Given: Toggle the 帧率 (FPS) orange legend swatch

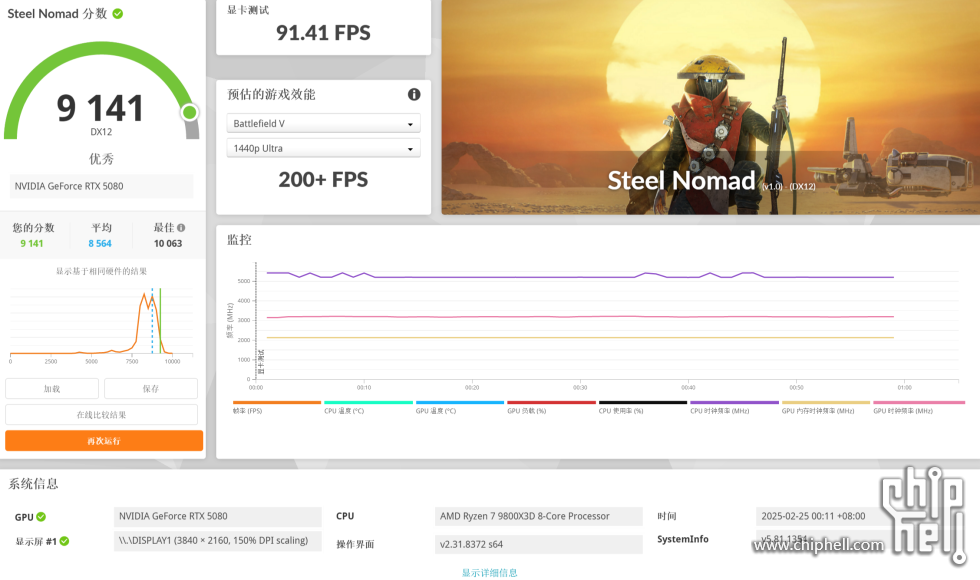Looking at the screenshot, I should click(277, 402).
